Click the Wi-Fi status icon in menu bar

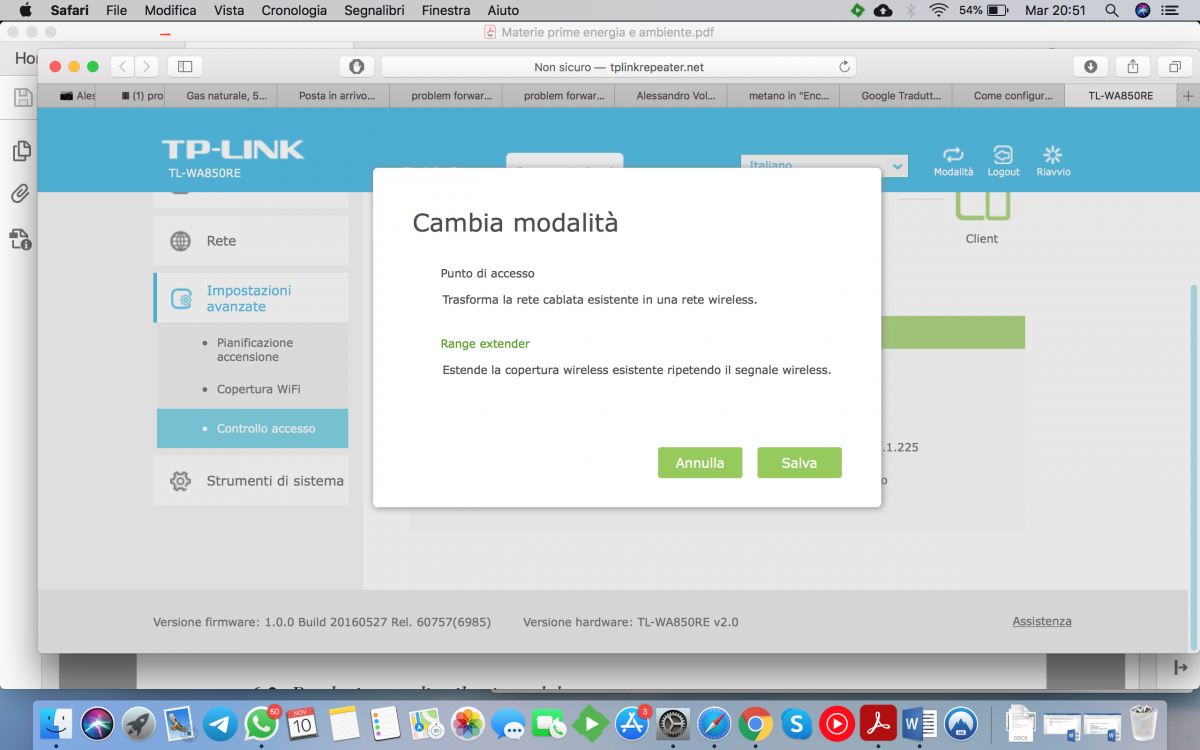pyautogui.click(x=938, y=10)
